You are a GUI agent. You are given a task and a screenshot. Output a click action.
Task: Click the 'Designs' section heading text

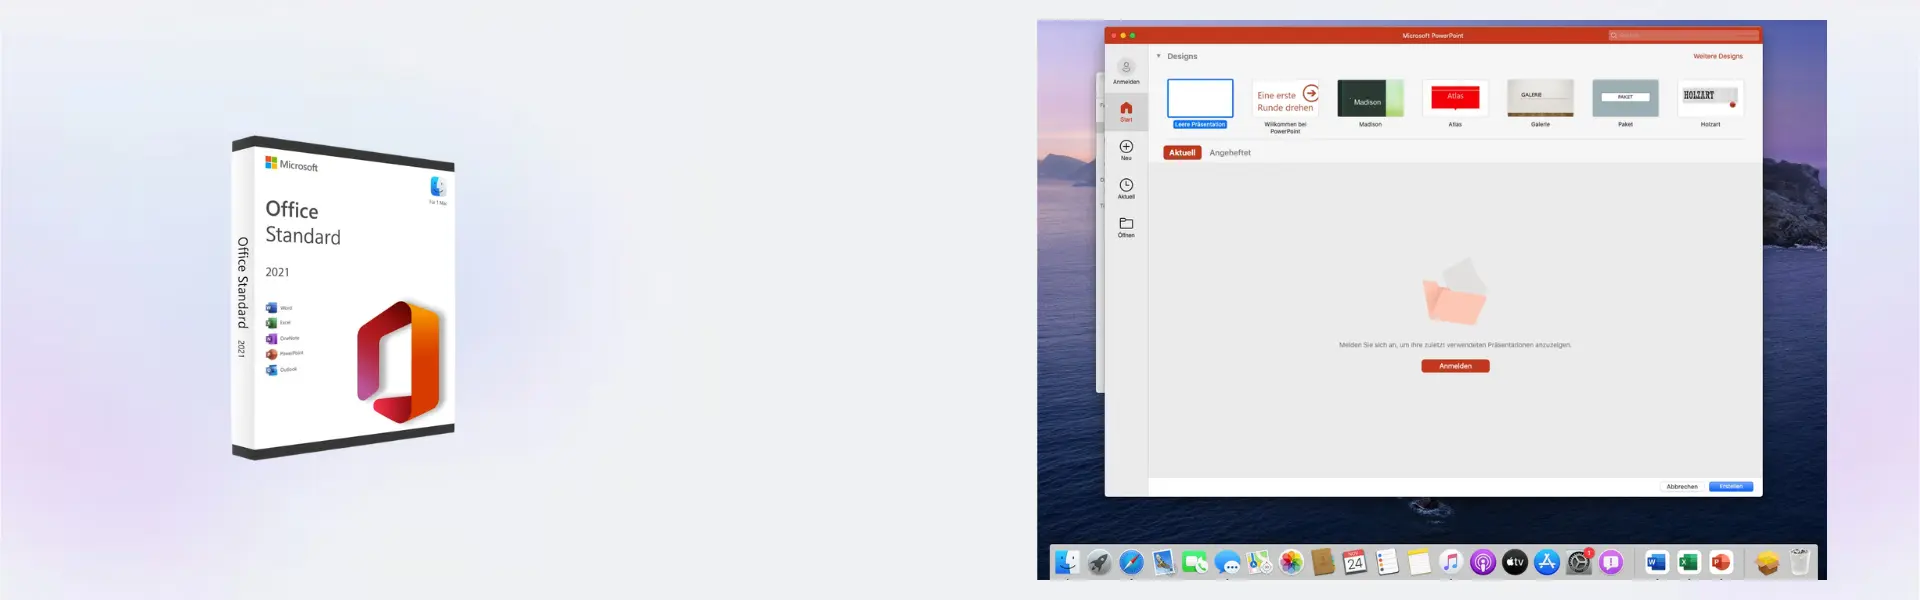tap(1182, 56)
